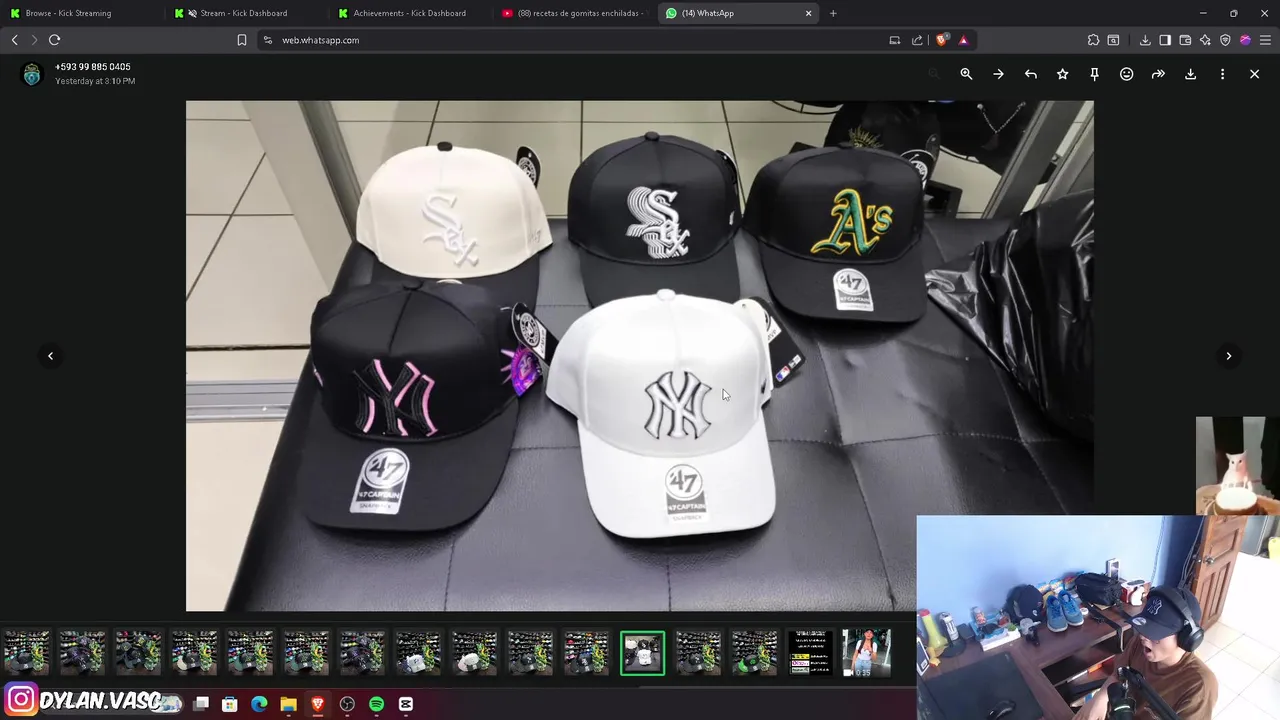The width and height of the screenshot is (1280, 720).
Task: Zoom in on the WhatsApp photo
Action: pyautogui.click(x=966, y=74)
